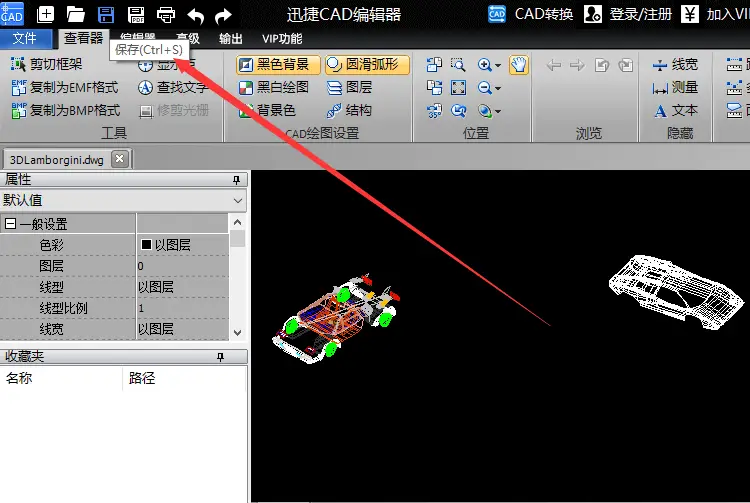Viewport: 750px width, 503px height.
Task: Toggle 线宽 line width display
Action: [x=675, y=64]
